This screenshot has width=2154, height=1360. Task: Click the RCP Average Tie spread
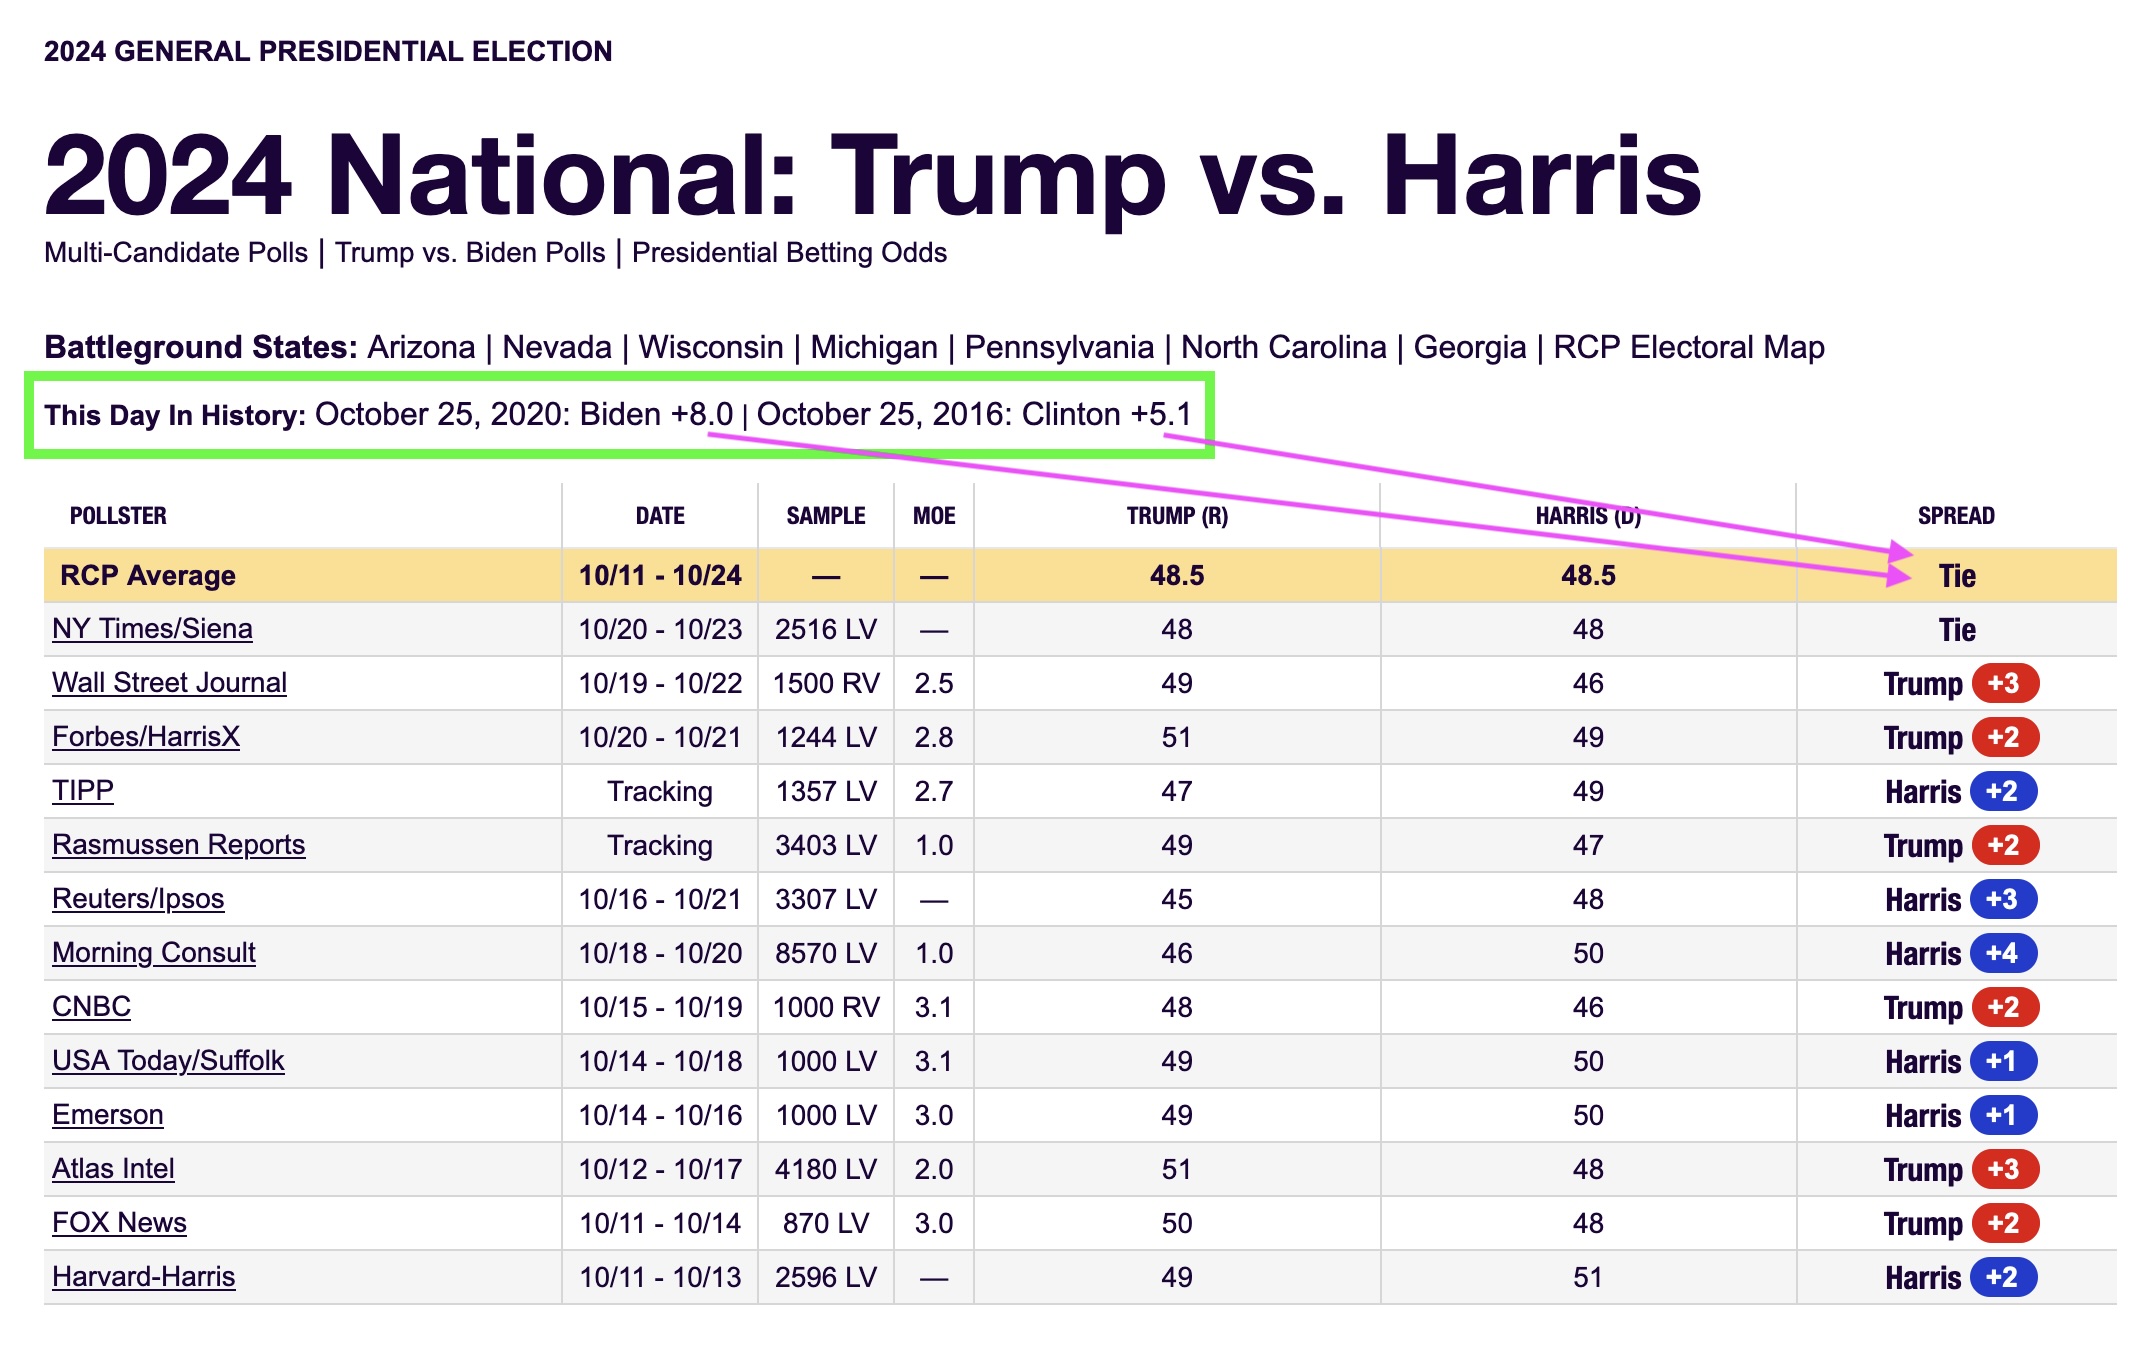click(x=1957, y=576)
